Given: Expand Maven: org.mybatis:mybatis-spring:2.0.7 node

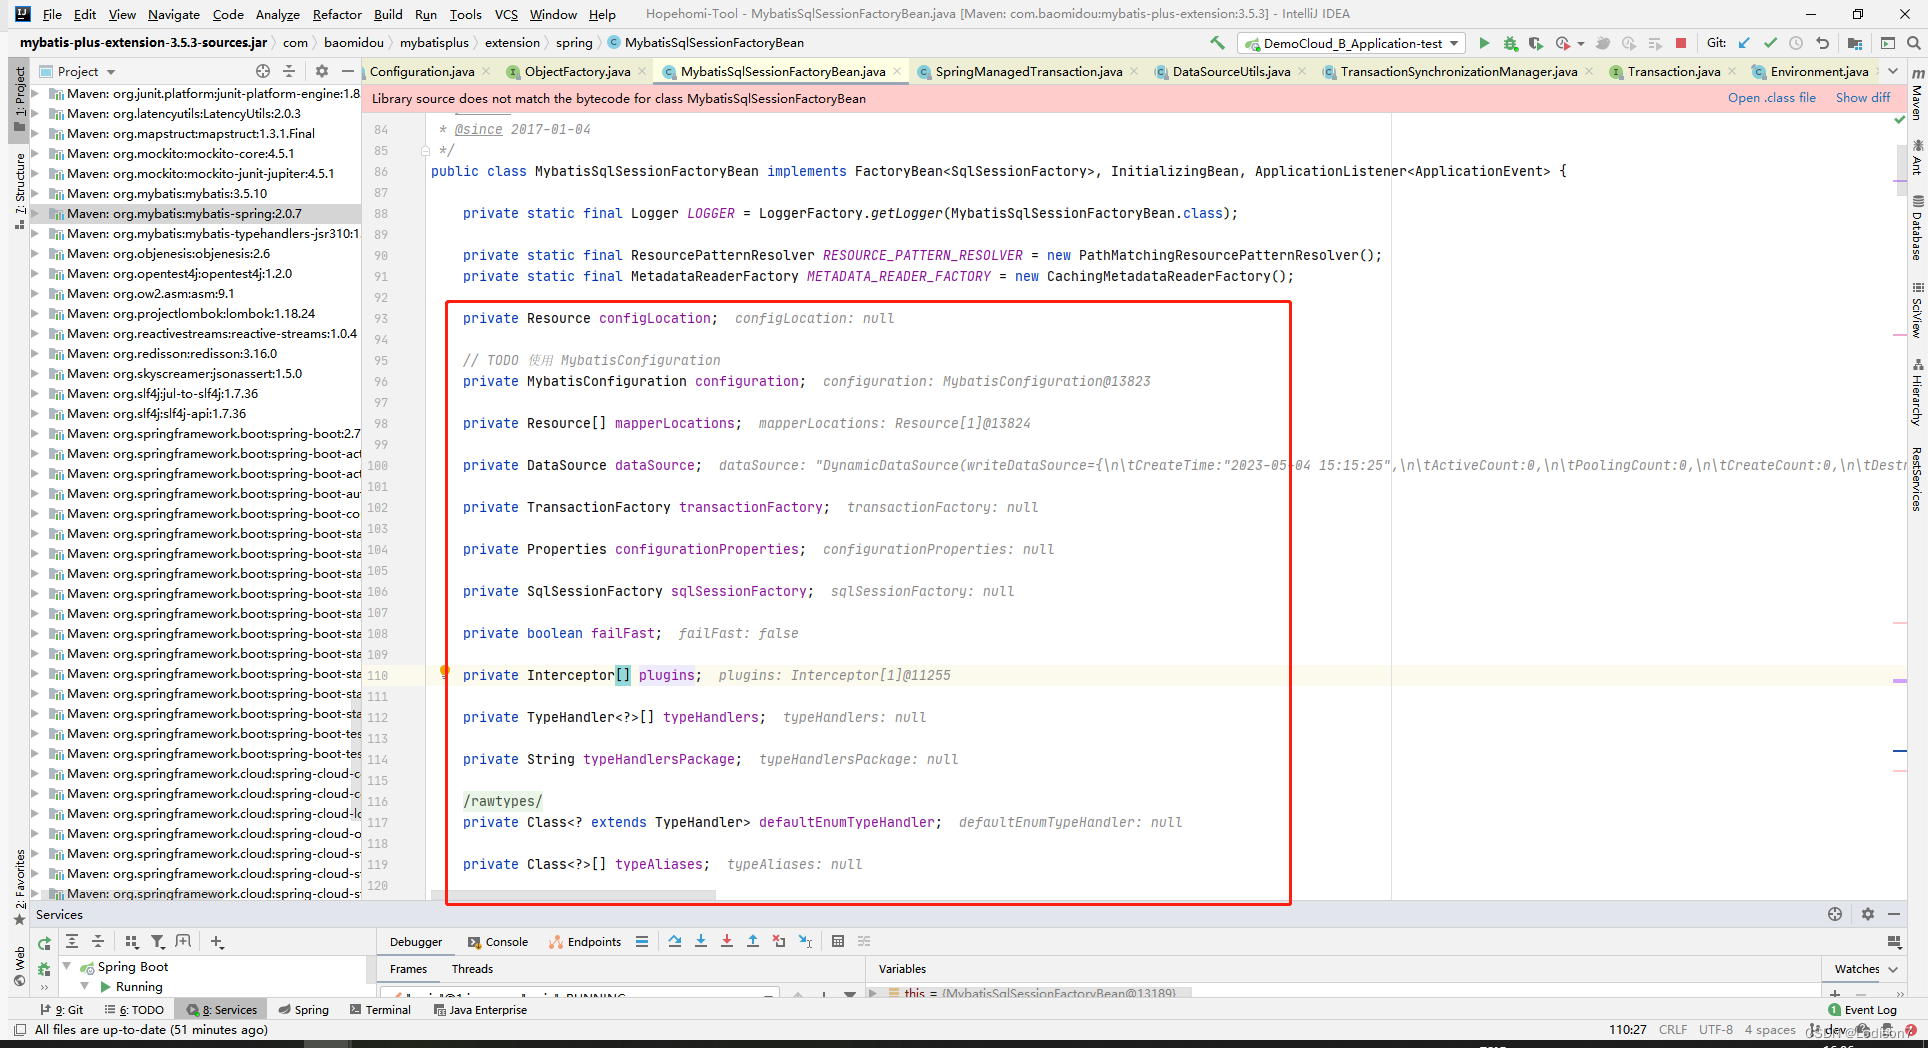Looking at the screenshot, I should (35, 213).
